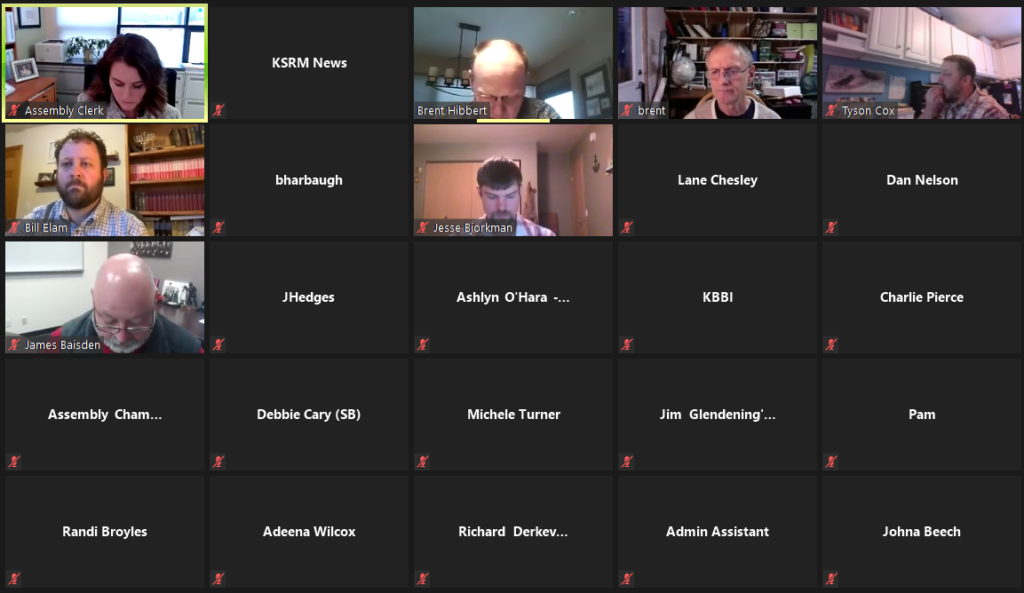This screenshot has height=593, width=1024.
Task: Select the Assembly Clerk video thumbnail
Action: coord(105,63)
